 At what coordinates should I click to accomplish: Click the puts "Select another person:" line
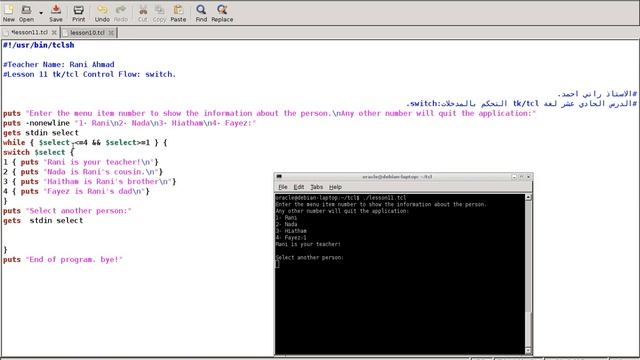coord(67,211)
